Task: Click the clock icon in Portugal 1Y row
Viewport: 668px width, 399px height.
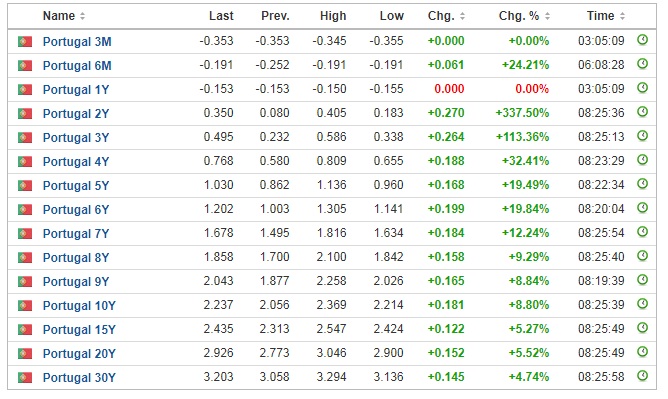Action: [x=642, y=88]
